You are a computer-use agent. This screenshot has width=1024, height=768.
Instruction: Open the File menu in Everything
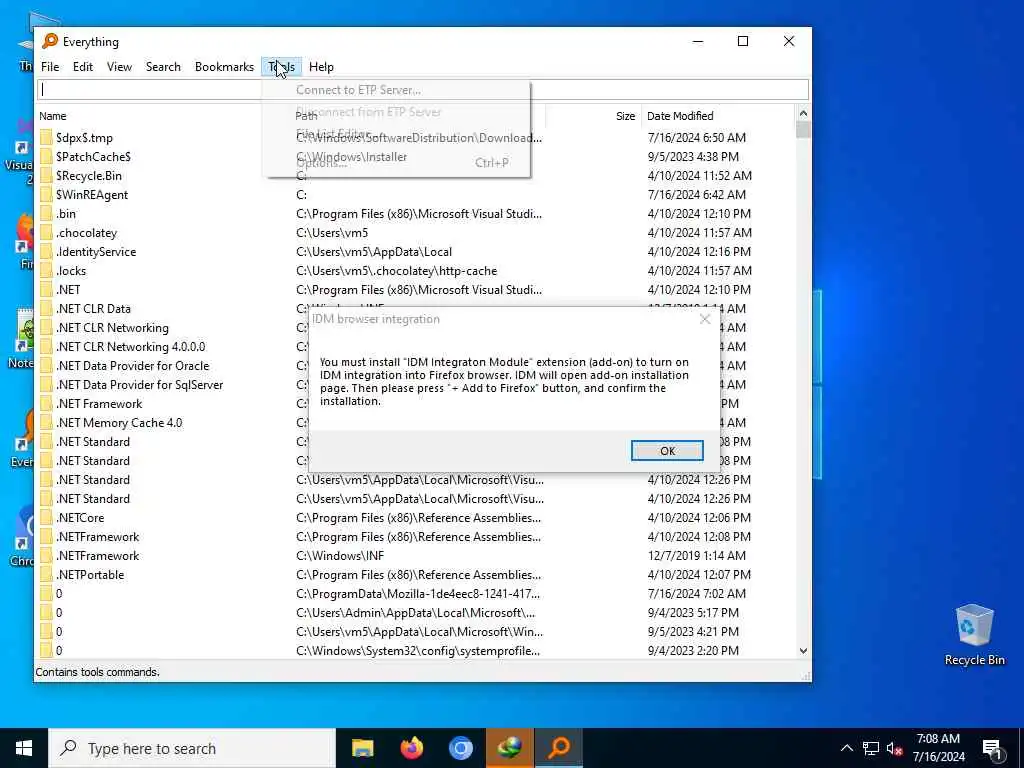click(50, 67)
